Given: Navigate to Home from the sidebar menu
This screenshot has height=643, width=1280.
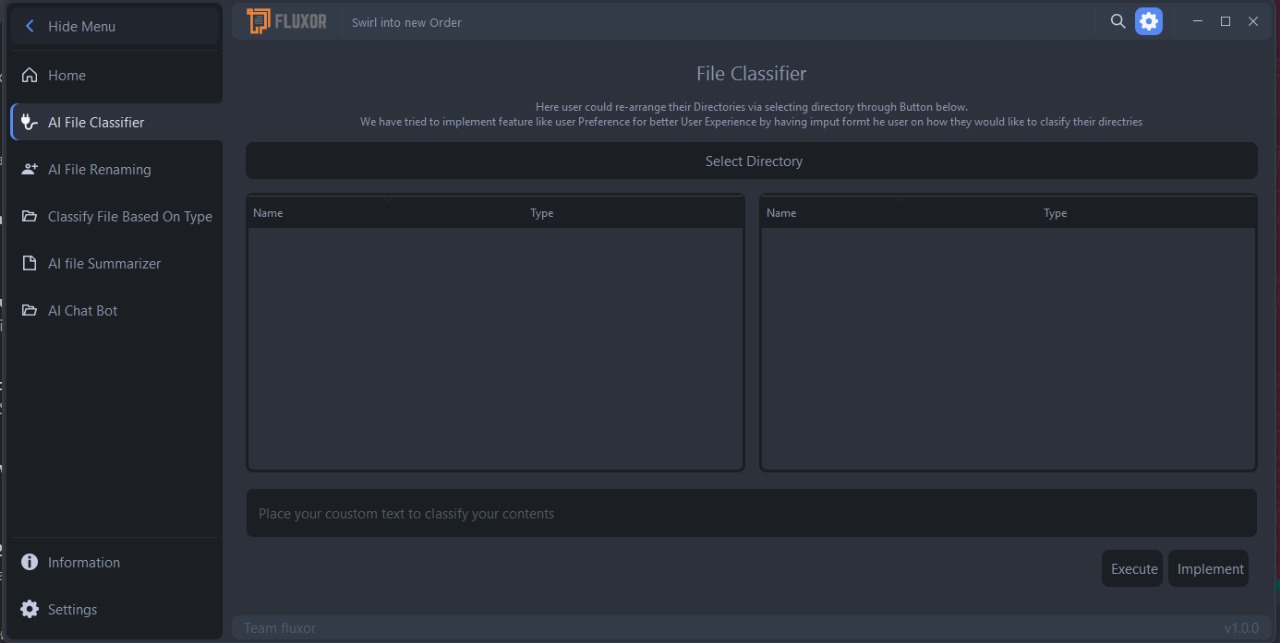Looking at the screenshot, I should coord(66,75).
